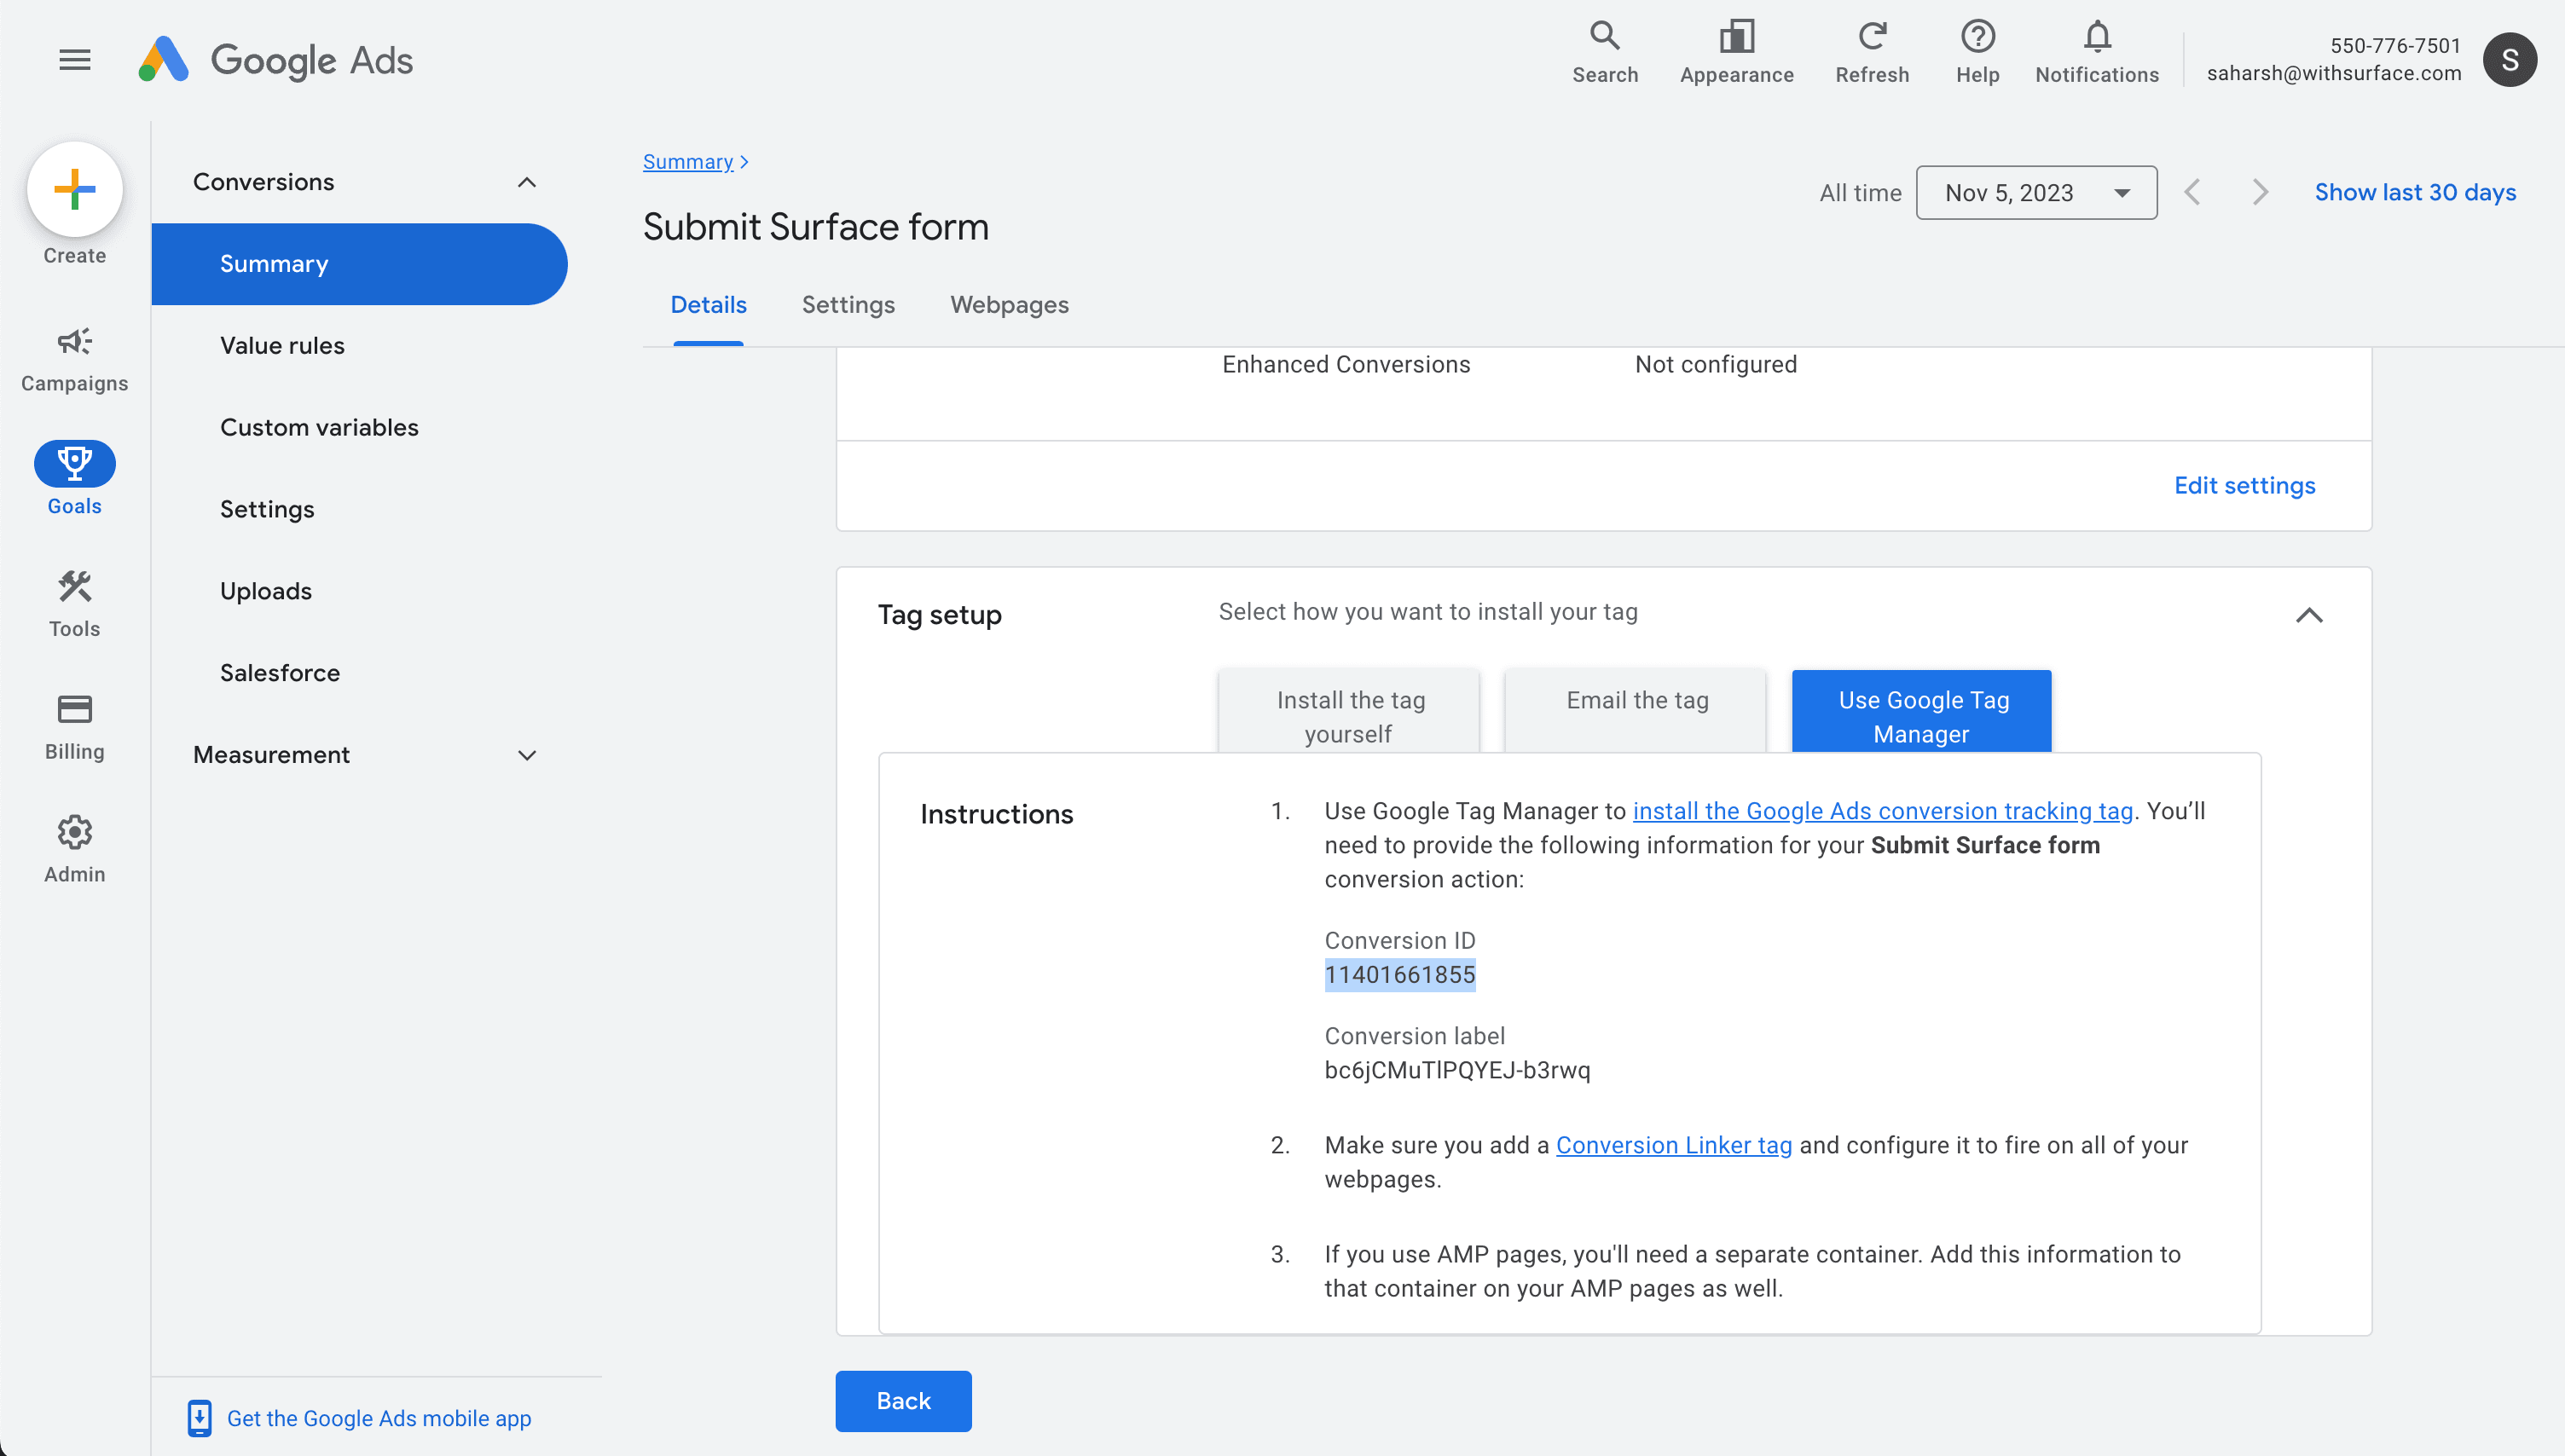Open the Nov 5, 2023 date dropdown
This screenshot has height=1456, width=2565.
point(2036,192)
